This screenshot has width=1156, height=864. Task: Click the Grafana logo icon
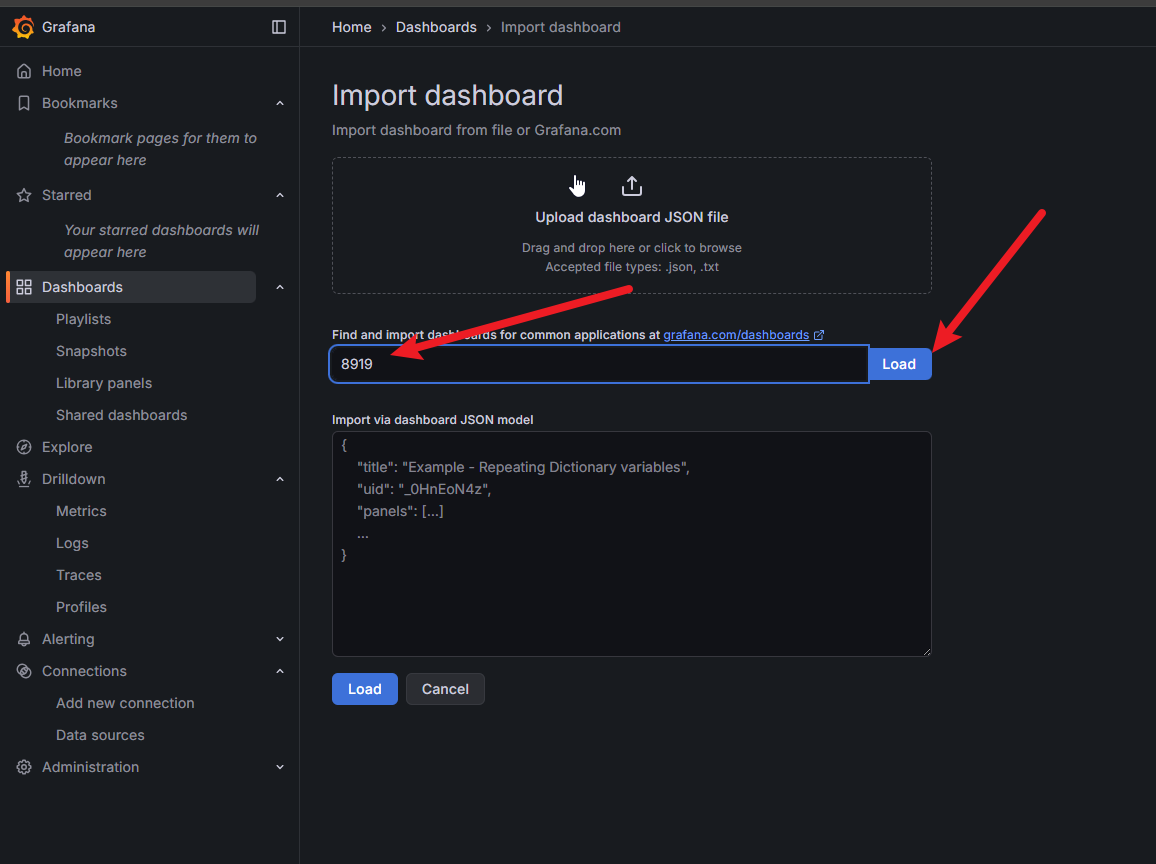click(x=23, y=27)
